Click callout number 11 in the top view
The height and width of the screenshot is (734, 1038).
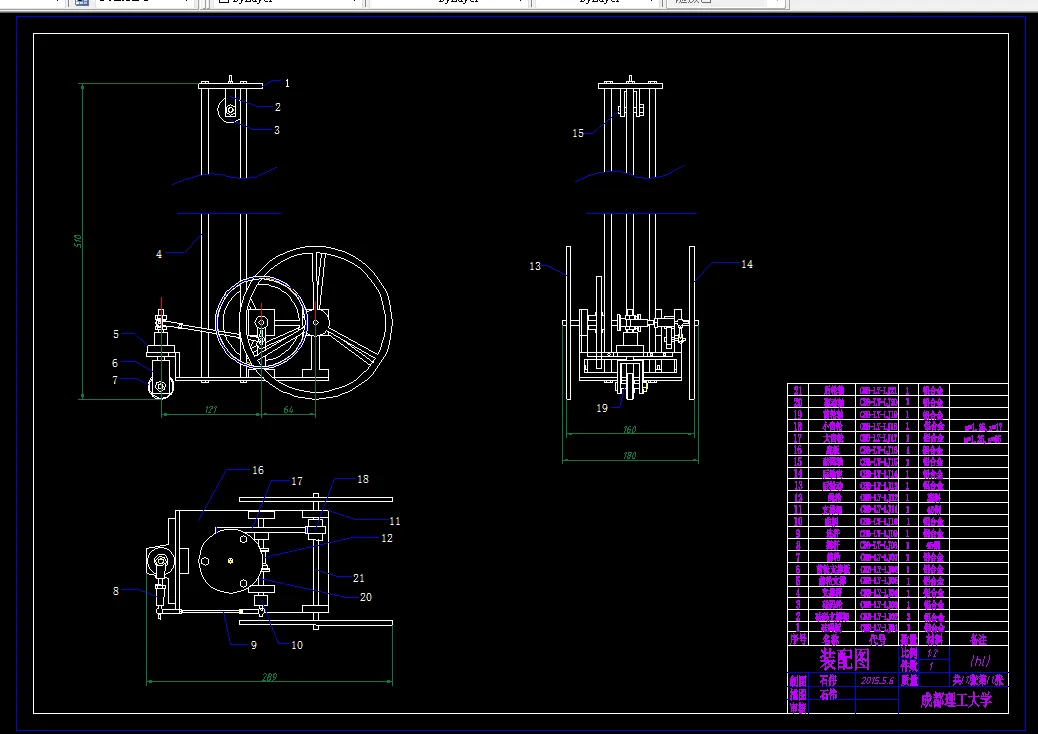click(x=395, y=522)
